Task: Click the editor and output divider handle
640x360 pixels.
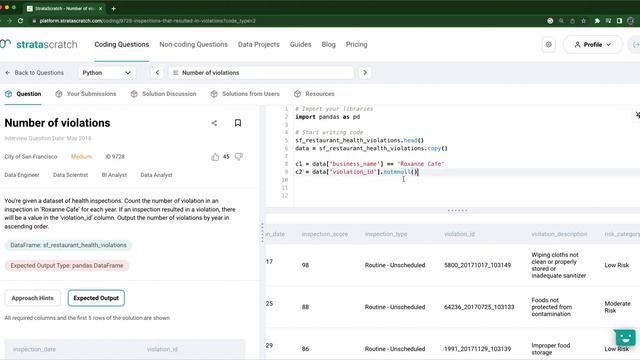Action: [458, 211]
